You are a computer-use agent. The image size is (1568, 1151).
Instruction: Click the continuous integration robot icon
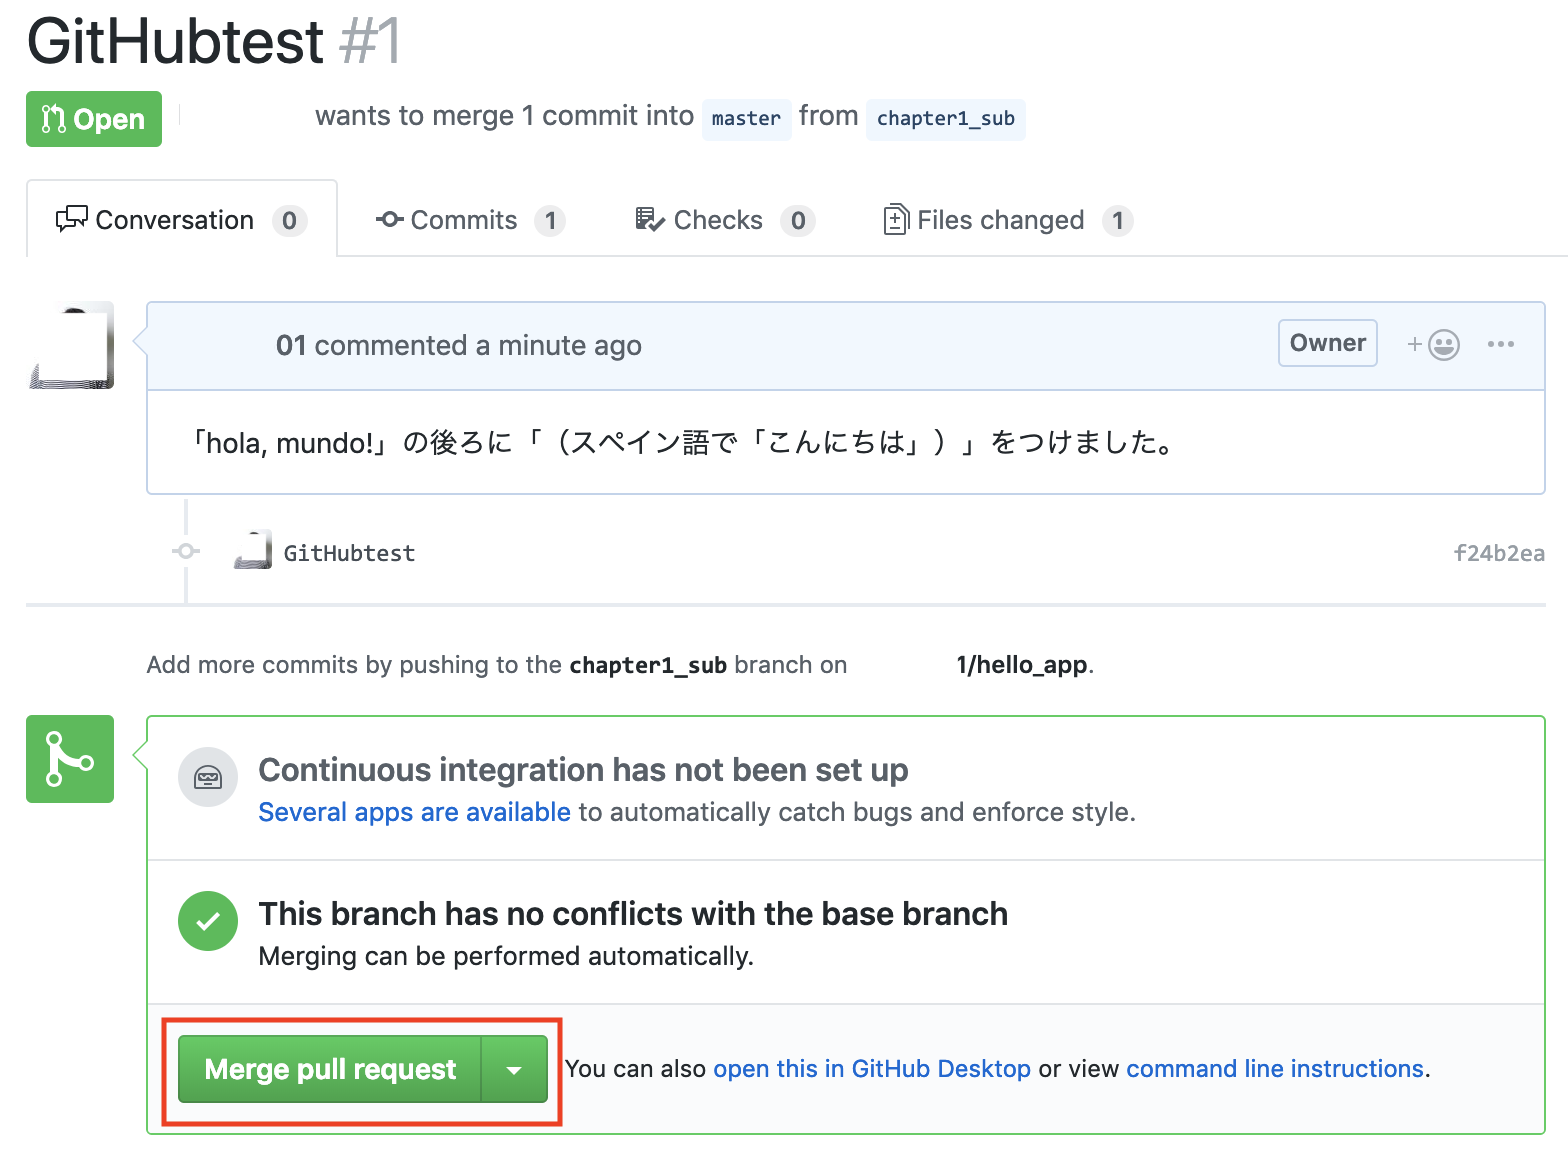tap(208, 777)
